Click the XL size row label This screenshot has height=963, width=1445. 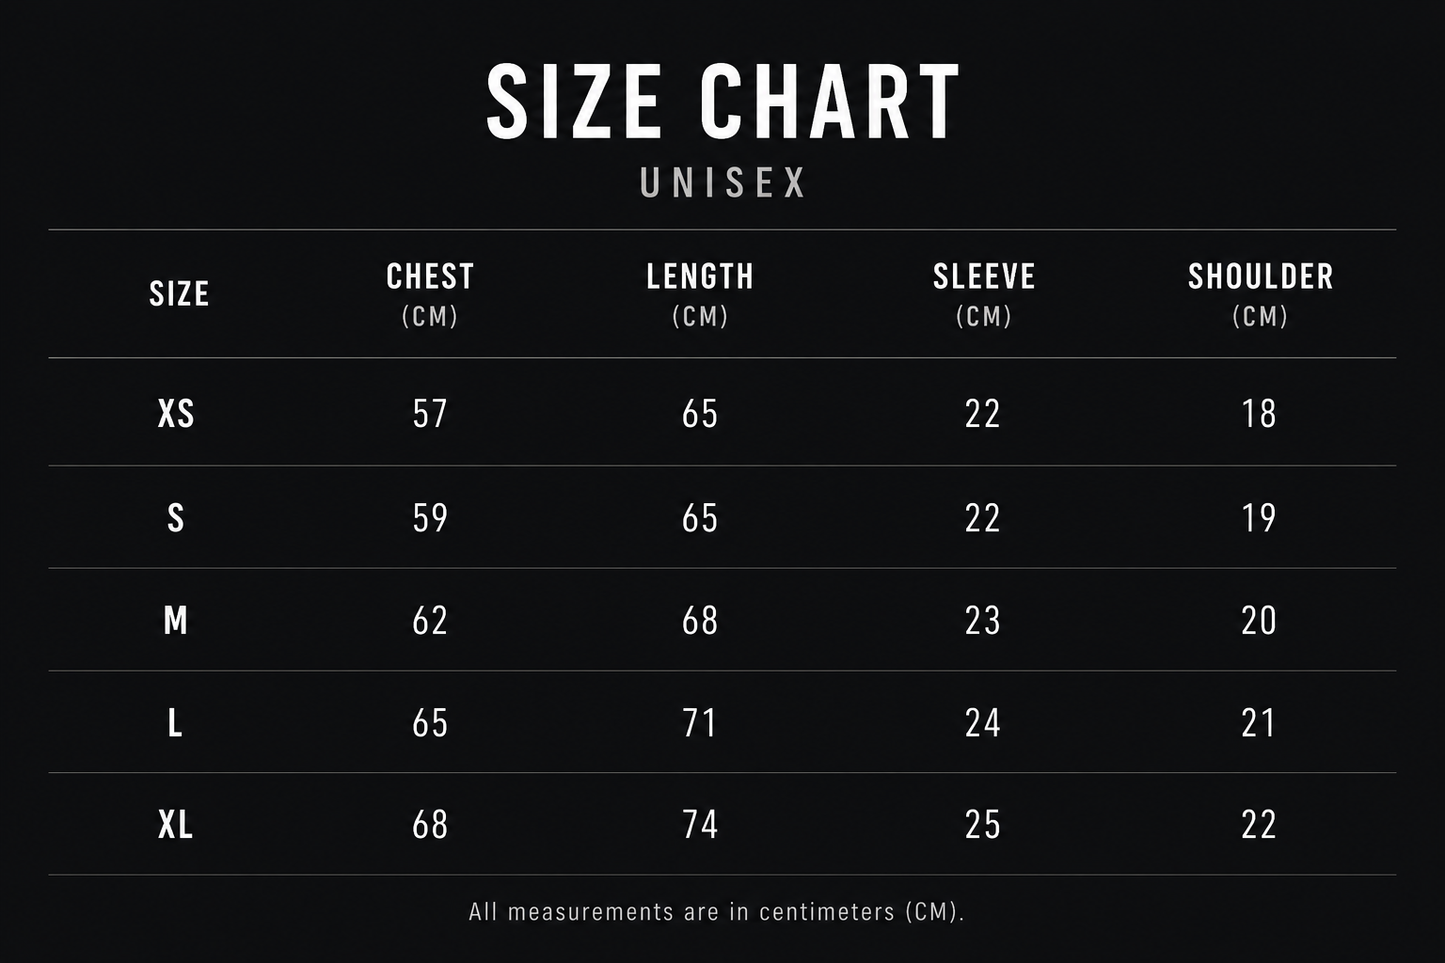(175, 825)
